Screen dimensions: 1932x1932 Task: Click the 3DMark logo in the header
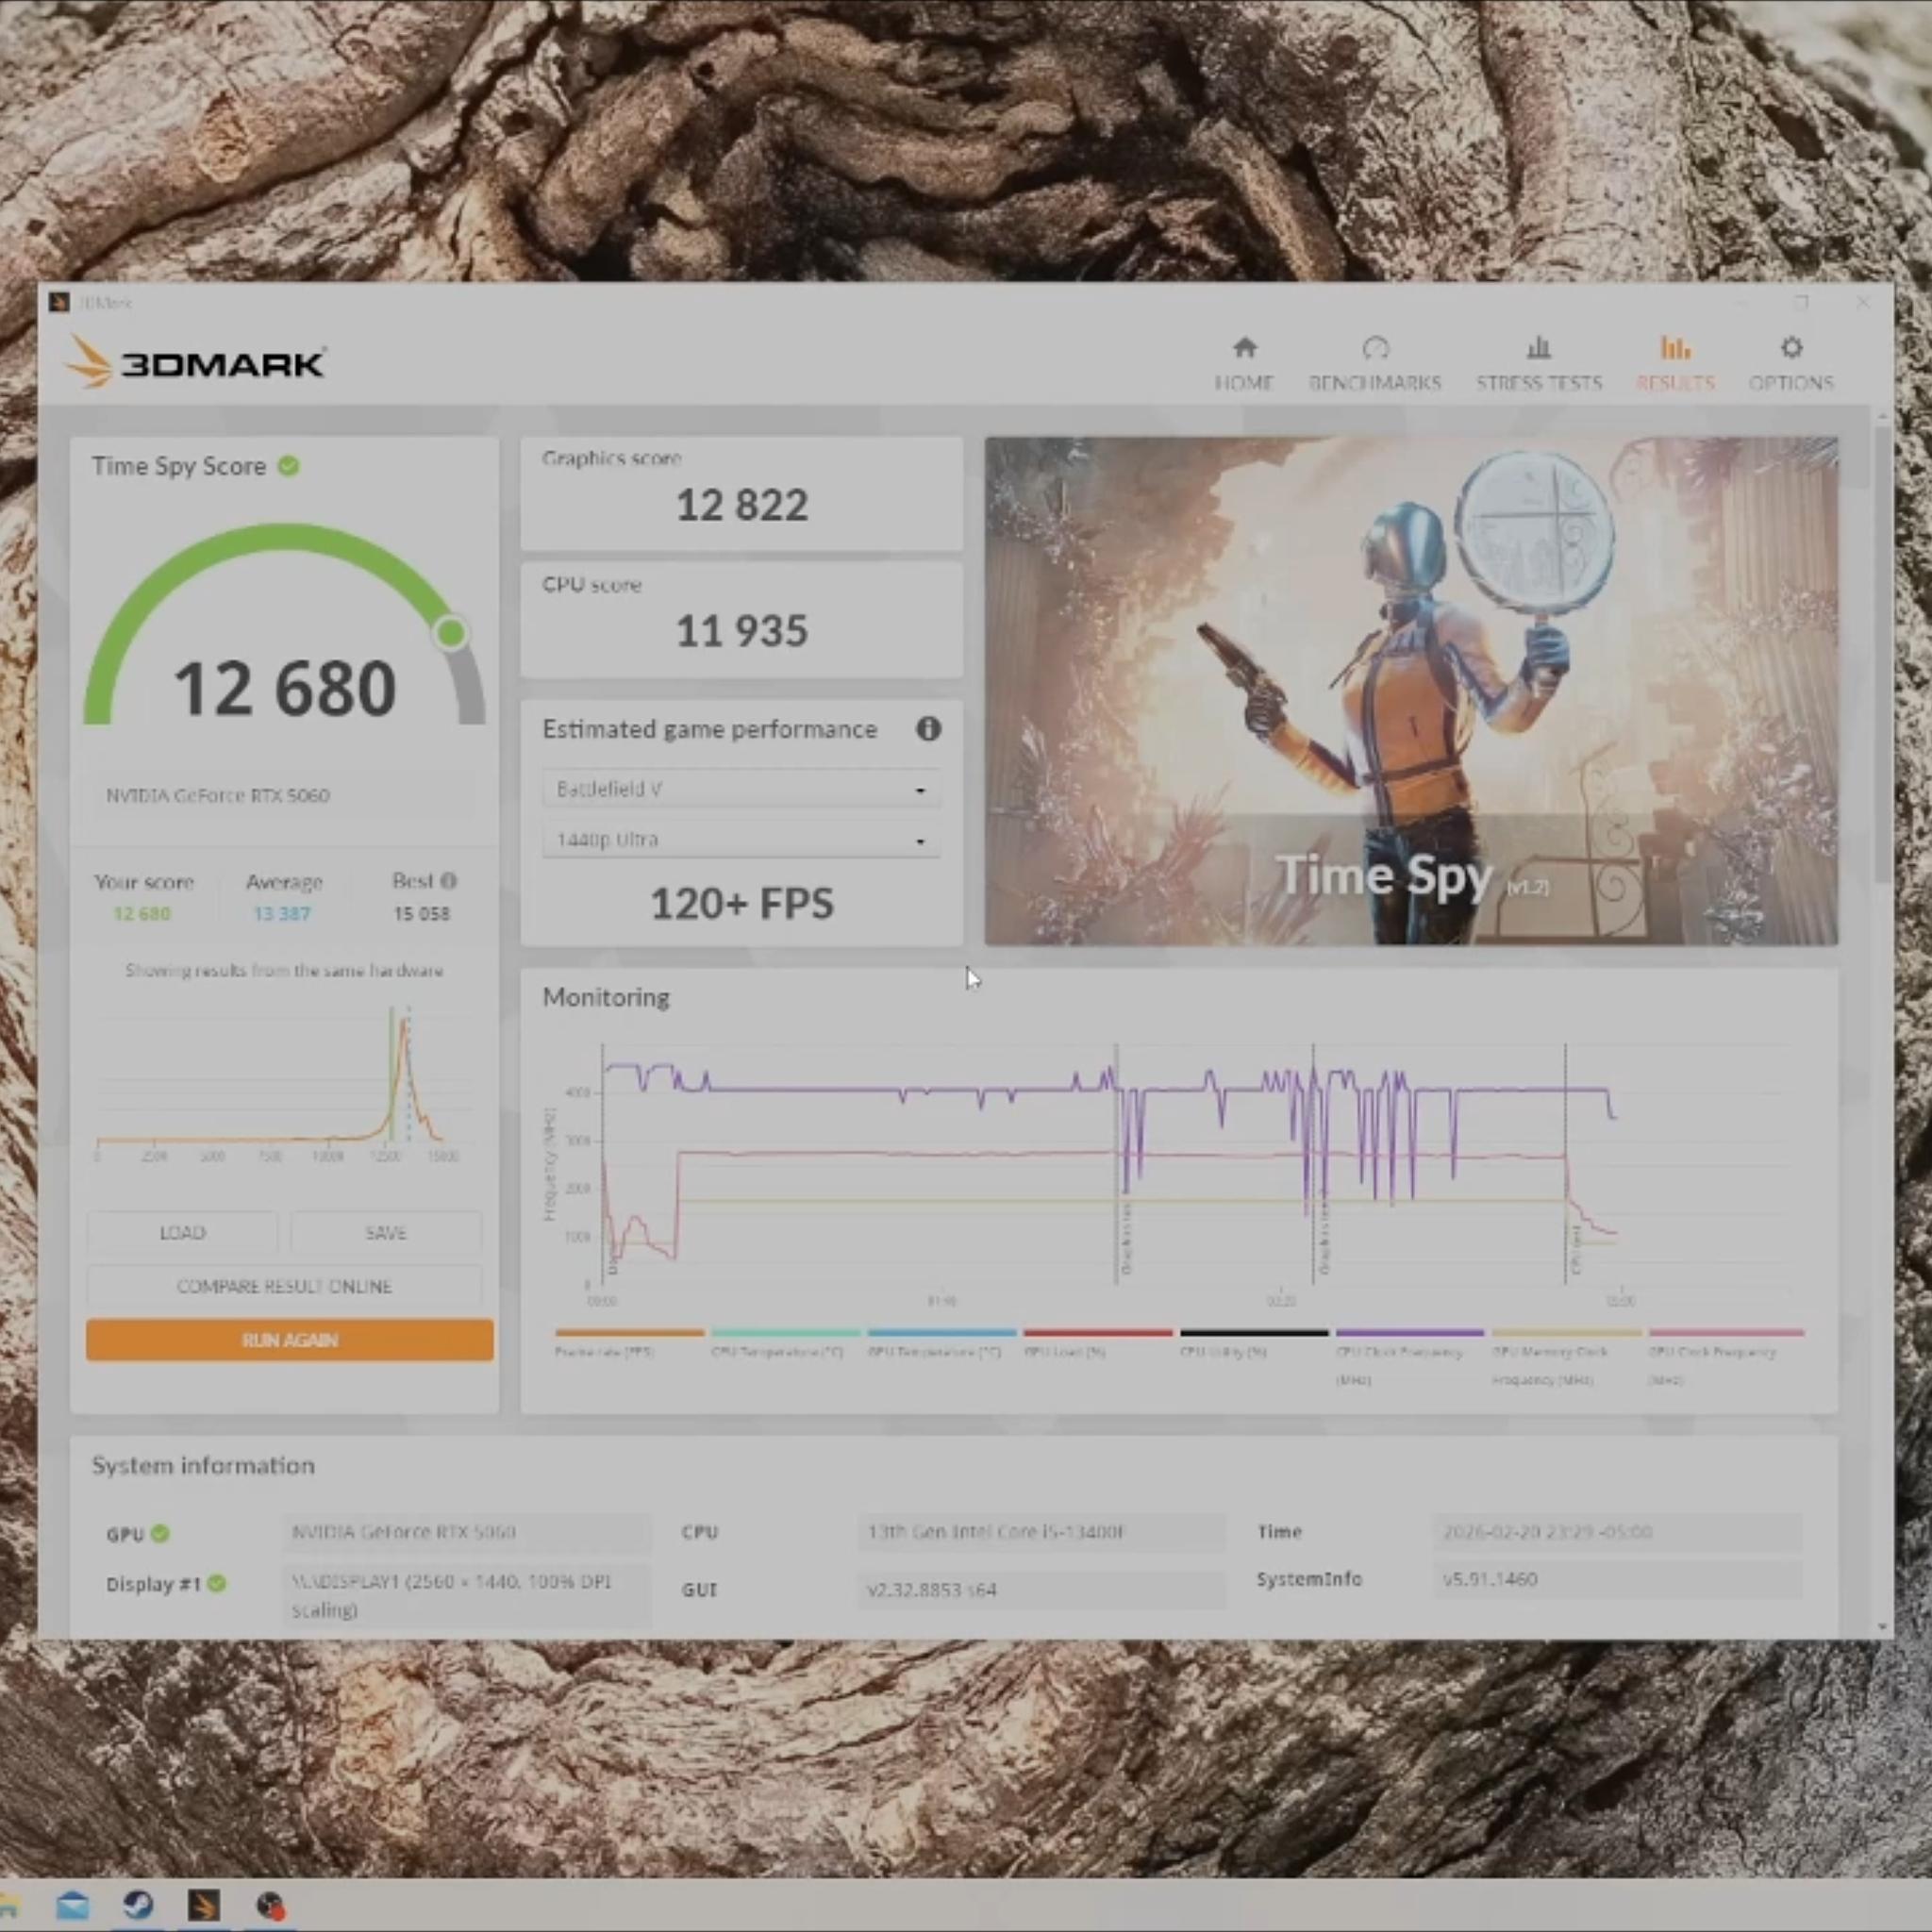(196, 361)
